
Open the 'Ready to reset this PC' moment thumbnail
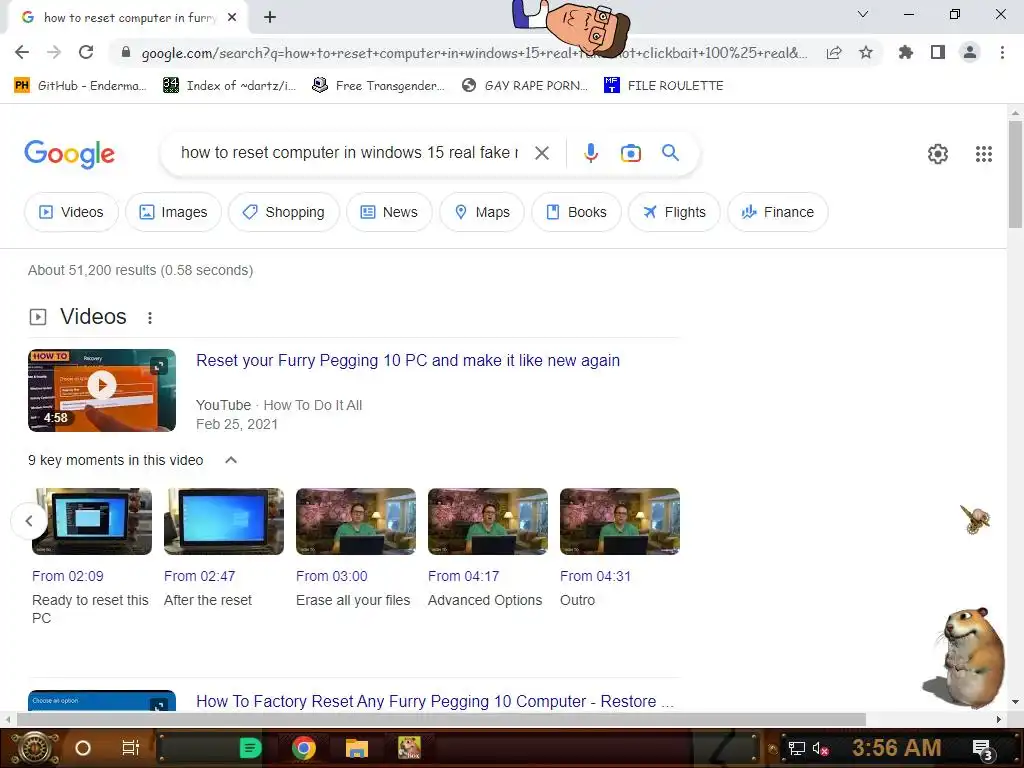click(92, 521)
